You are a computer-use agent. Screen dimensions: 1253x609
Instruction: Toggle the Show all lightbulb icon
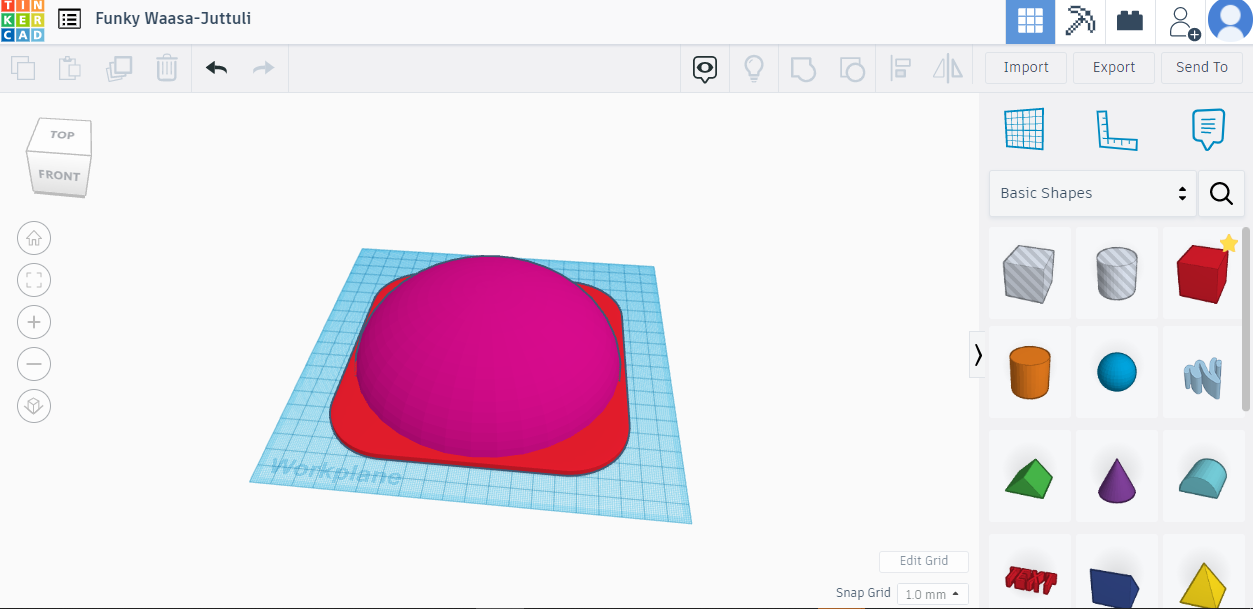pos(754,68)
